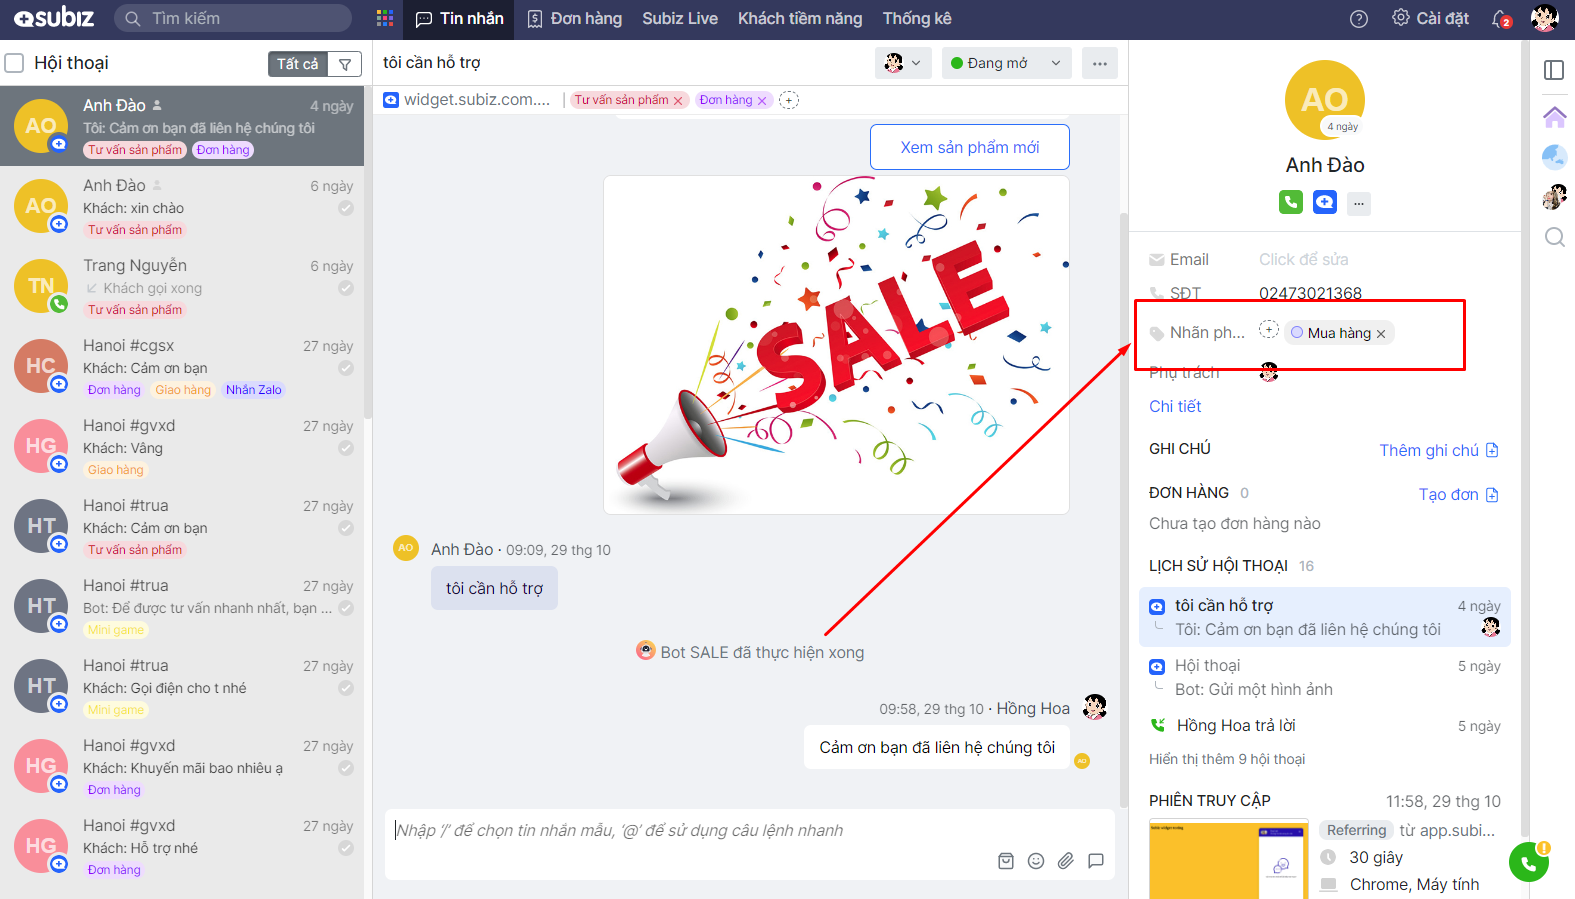Open the apps grid icon in top bar
This screenshot has height=899, width=1575.
tap(385, 19)
